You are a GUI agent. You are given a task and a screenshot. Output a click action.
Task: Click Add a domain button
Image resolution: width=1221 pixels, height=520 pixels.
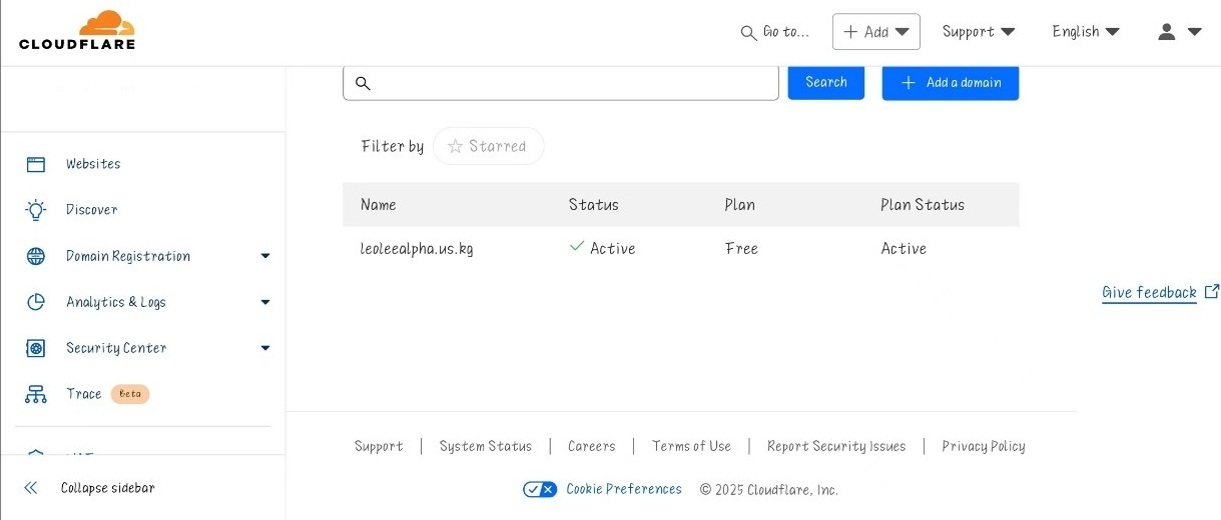(950, 83)
